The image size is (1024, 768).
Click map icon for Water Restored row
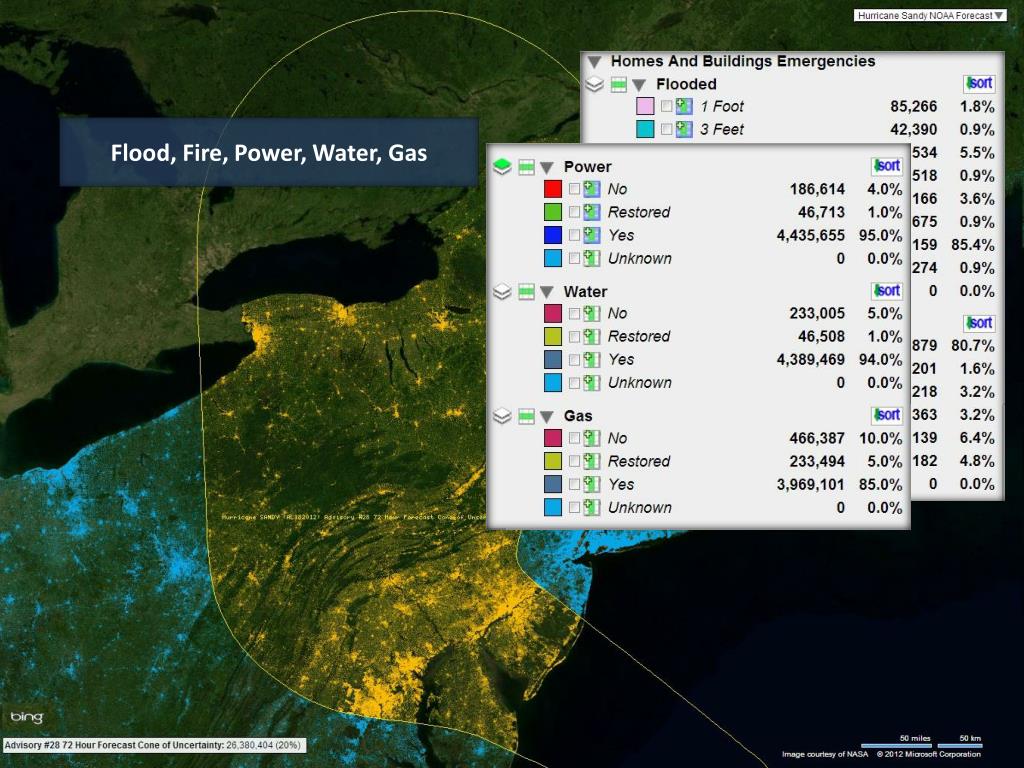coord(592,336)
